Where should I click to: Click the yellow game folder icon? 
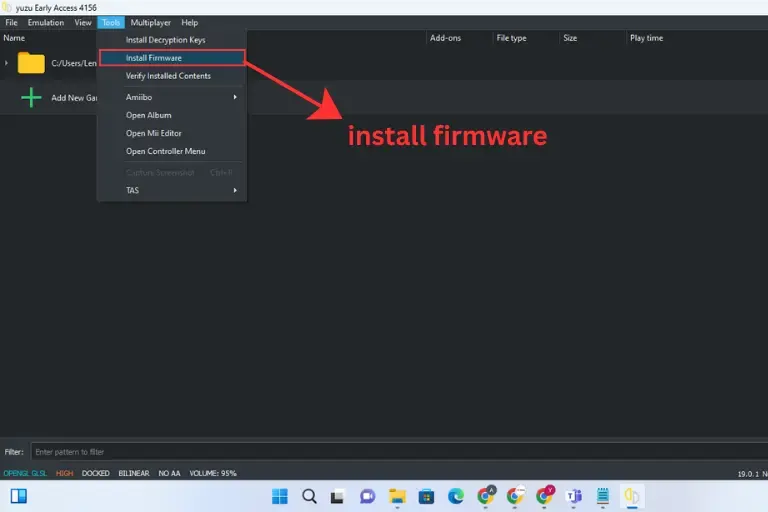pyautogui.click(x=31, y=63)
